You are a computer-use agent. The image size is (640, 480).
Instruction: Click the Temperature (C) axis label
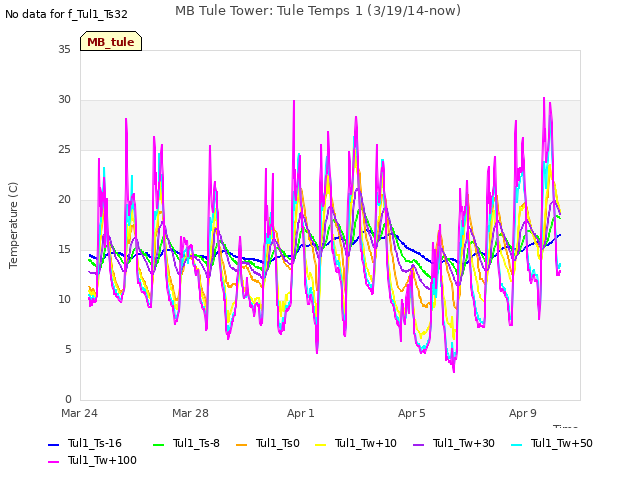tap(13, 225)
